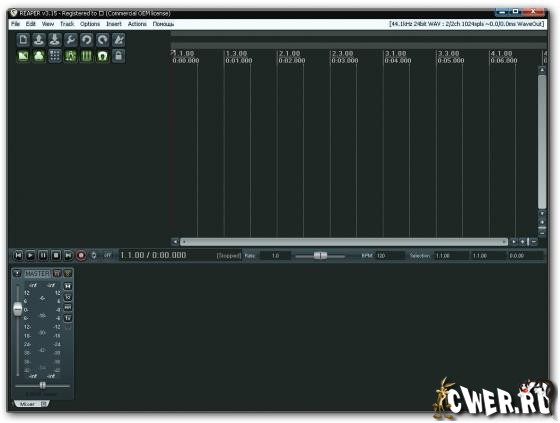Click the BPM tempo field
Viewport: 560px width, 423px height.
(389, 256)
